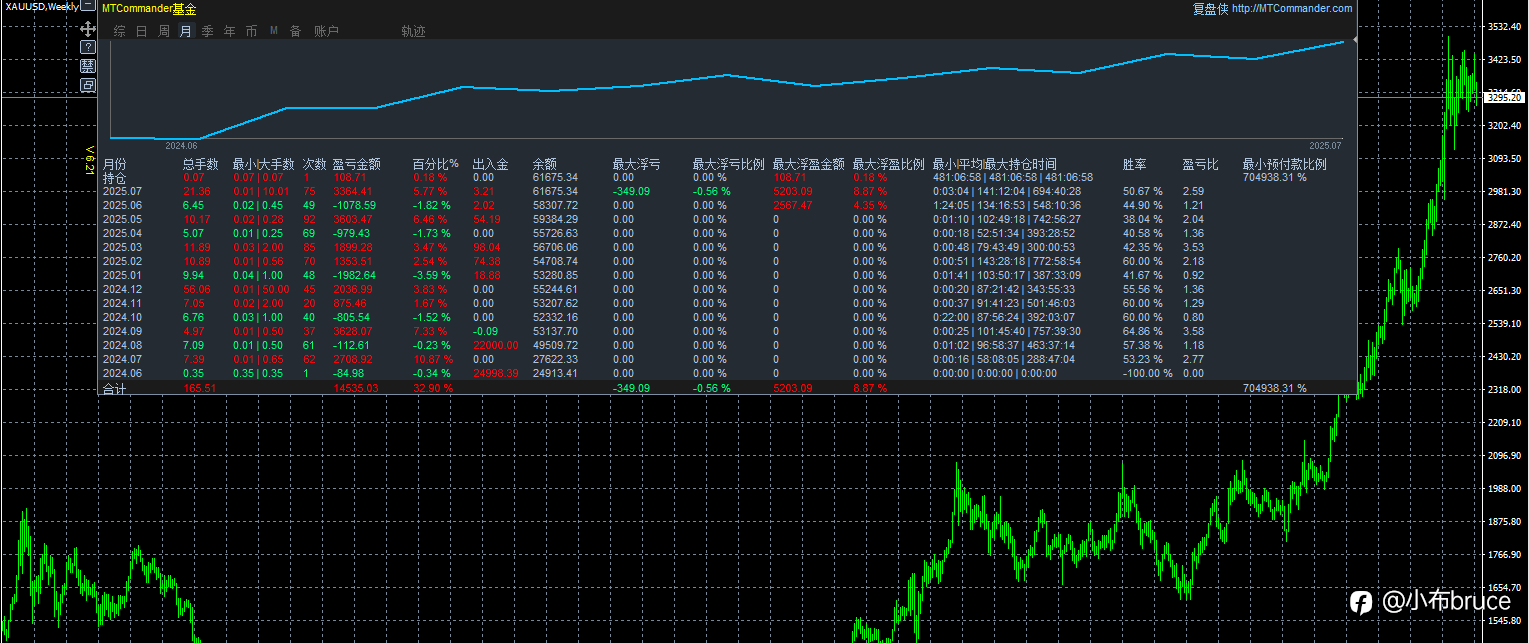Click the 2025.07 end label on chart axis
This screenshot has height=643, width=1529.
point(1325,146)
